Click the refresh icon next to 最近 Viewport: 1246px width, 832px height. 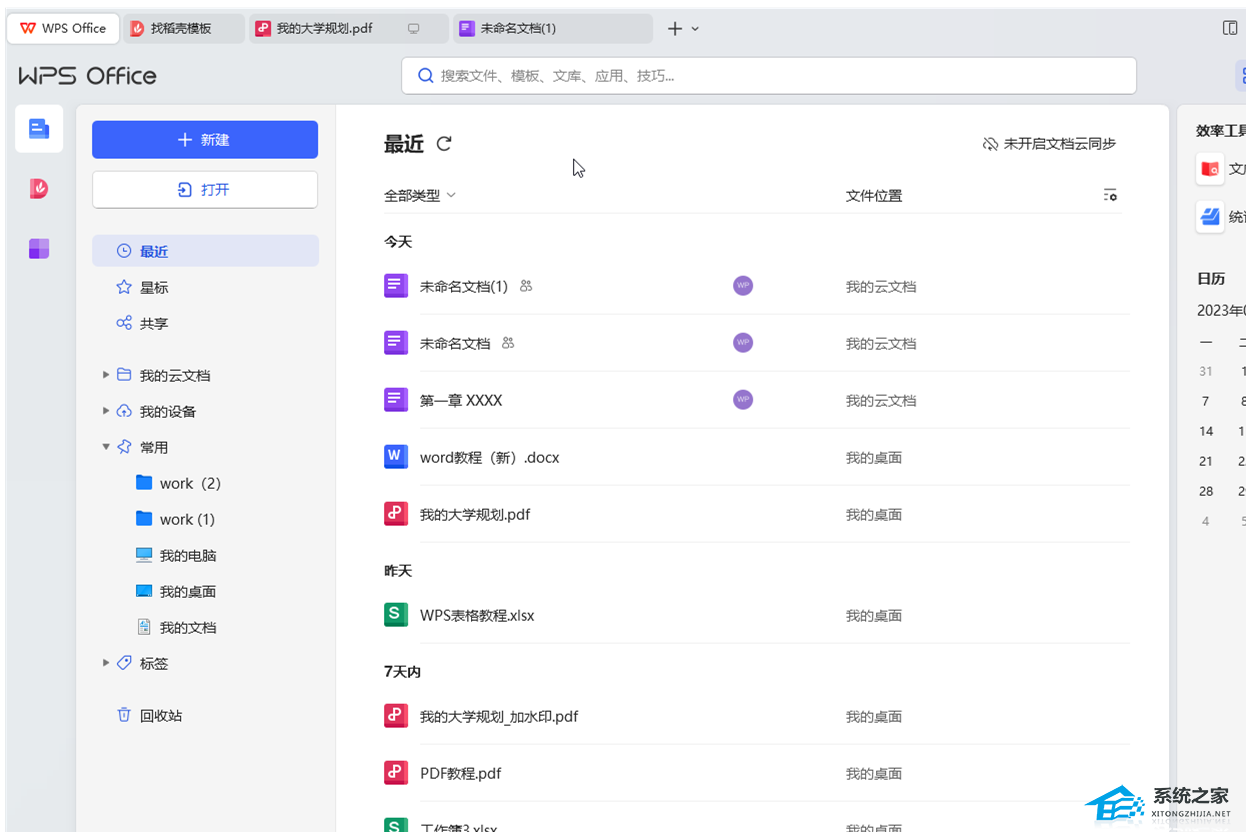pos(444,144)
